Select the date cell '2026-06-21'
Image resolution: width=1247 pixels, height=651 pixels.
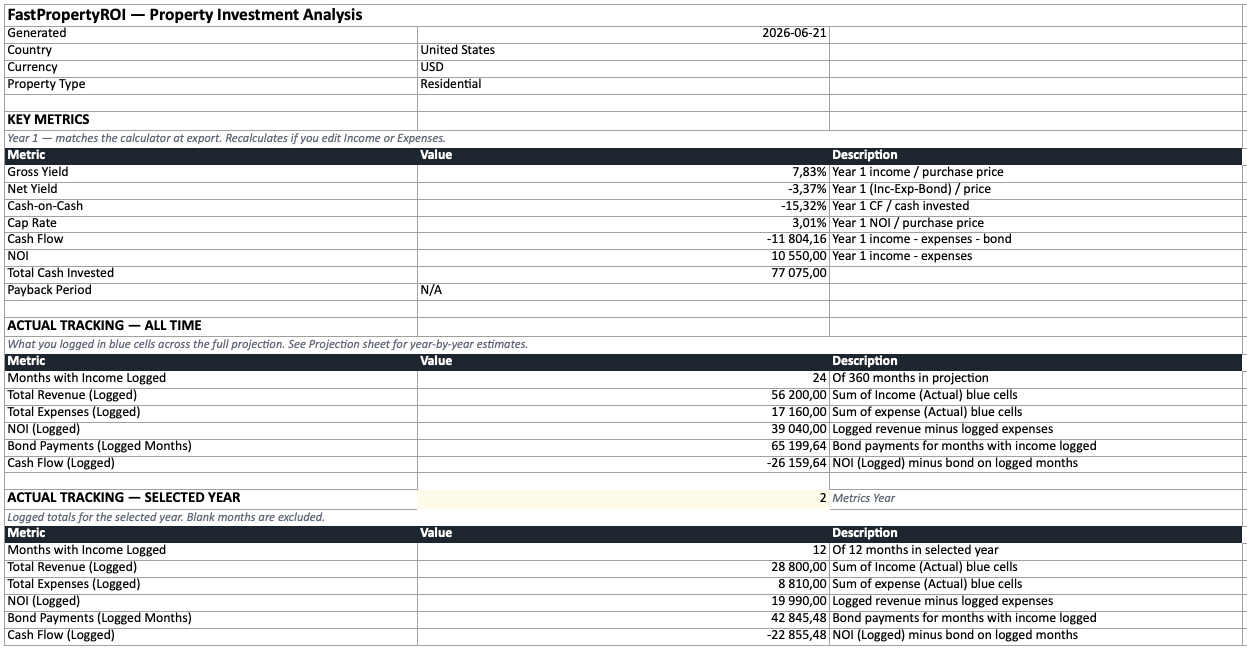click(x=623, y=33)
